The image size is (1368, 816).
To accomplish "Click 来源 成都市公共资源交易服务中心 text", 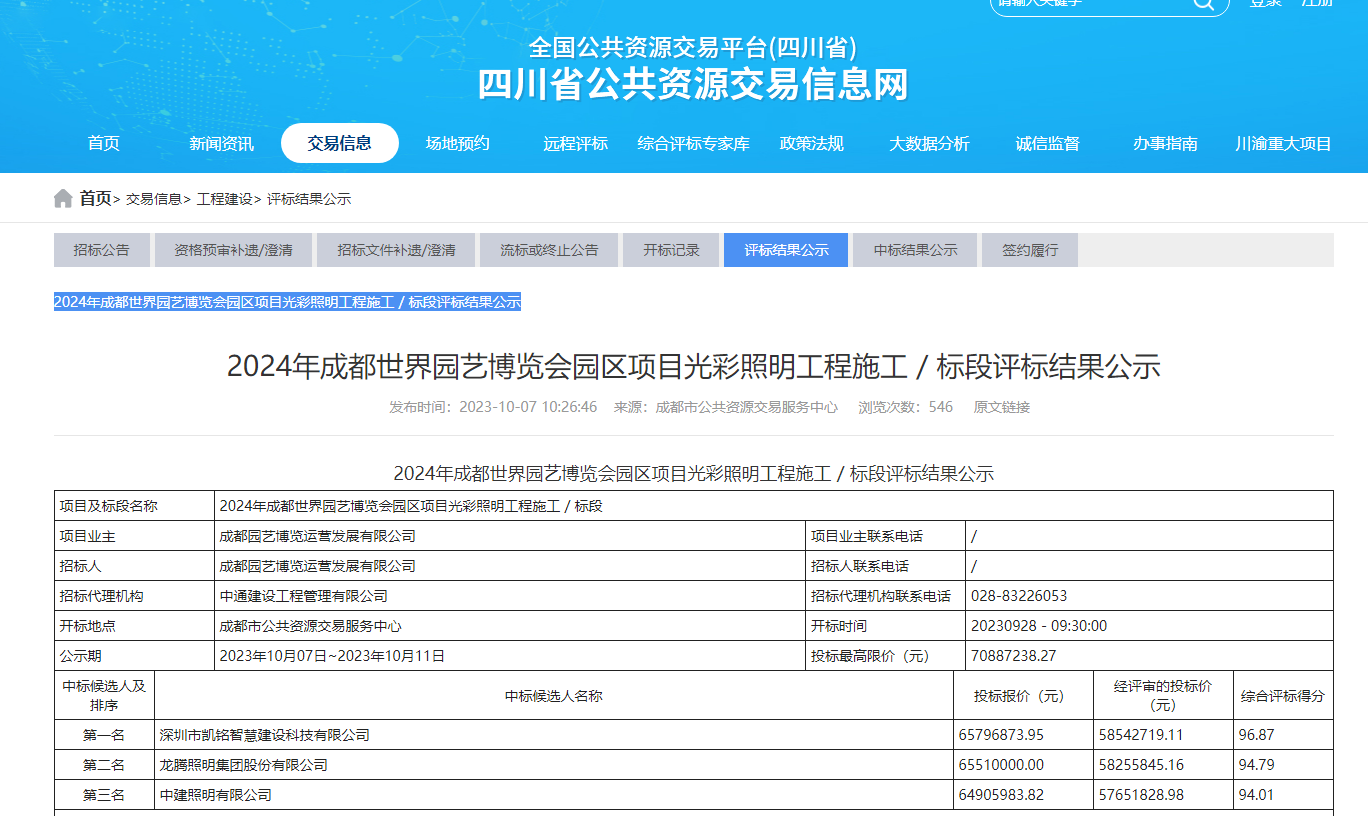I will [726, 407].
